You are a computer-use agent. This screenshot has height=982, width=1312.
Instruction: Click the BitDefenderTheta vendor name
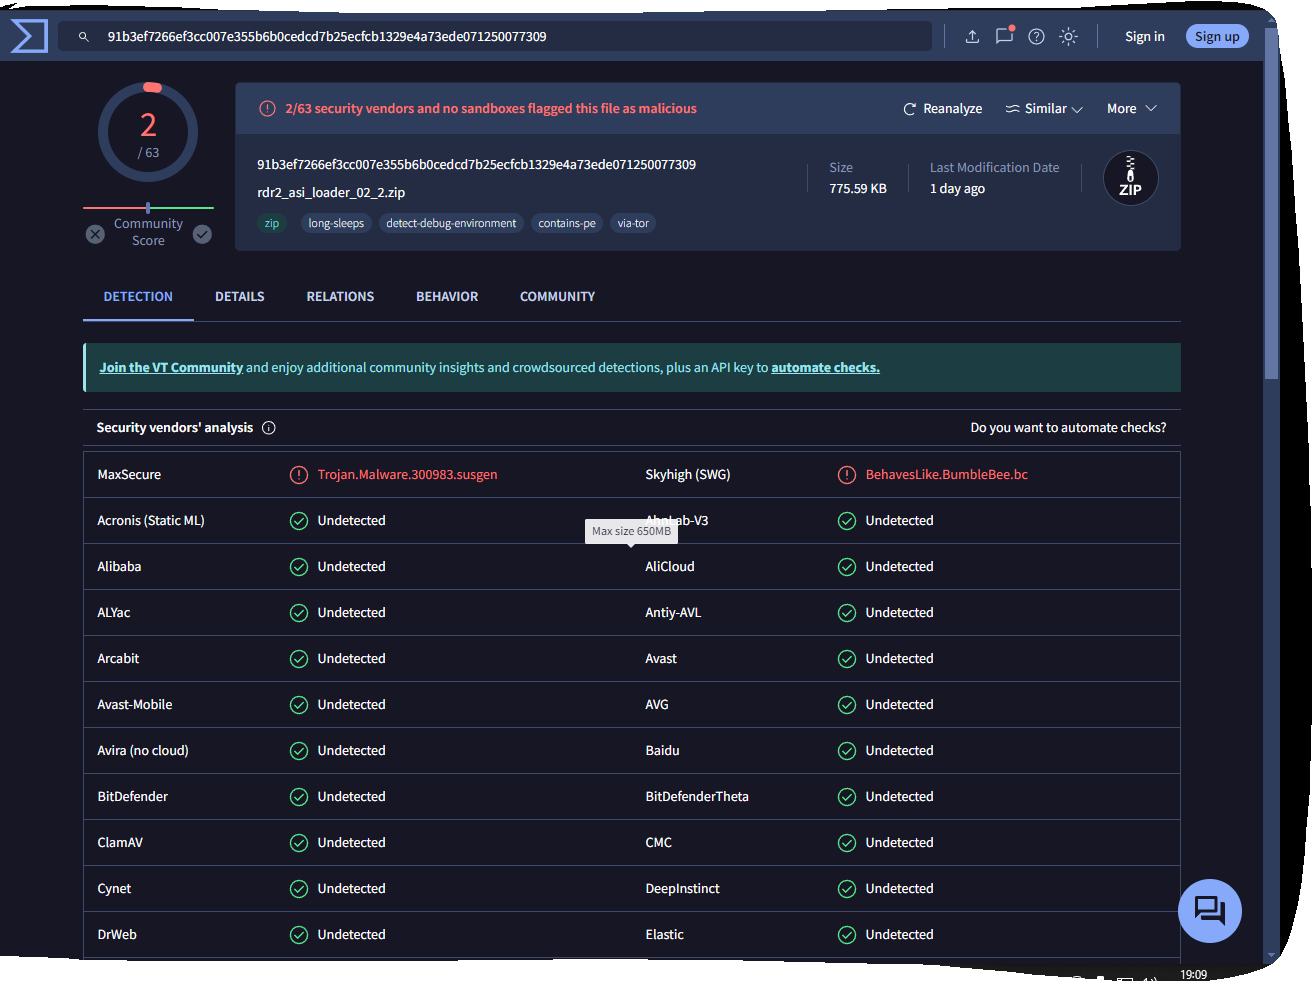697,797
